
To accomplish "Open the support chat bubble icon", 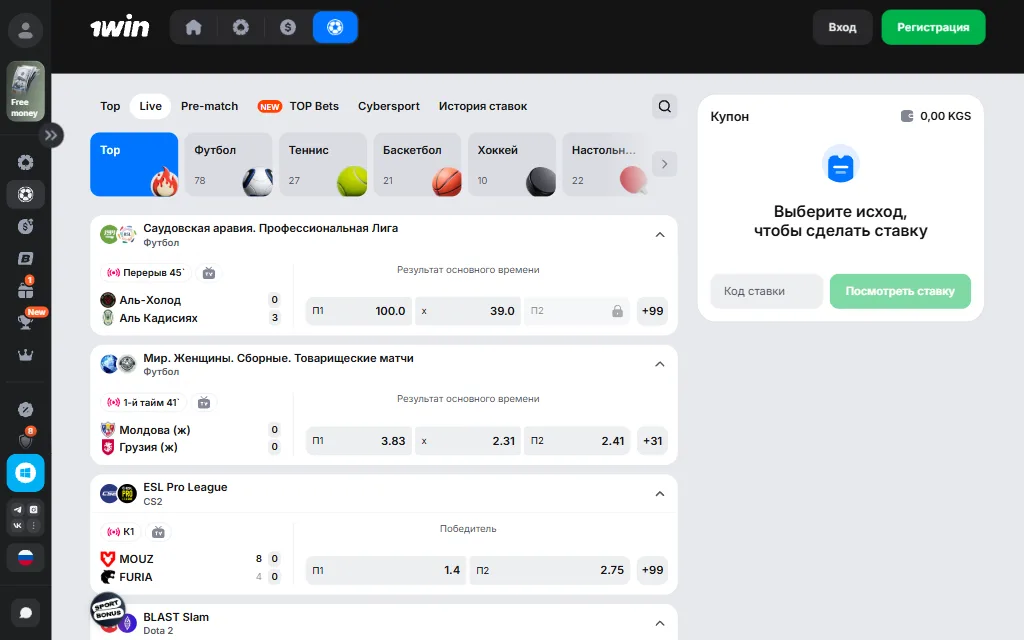I will point(25,613).
